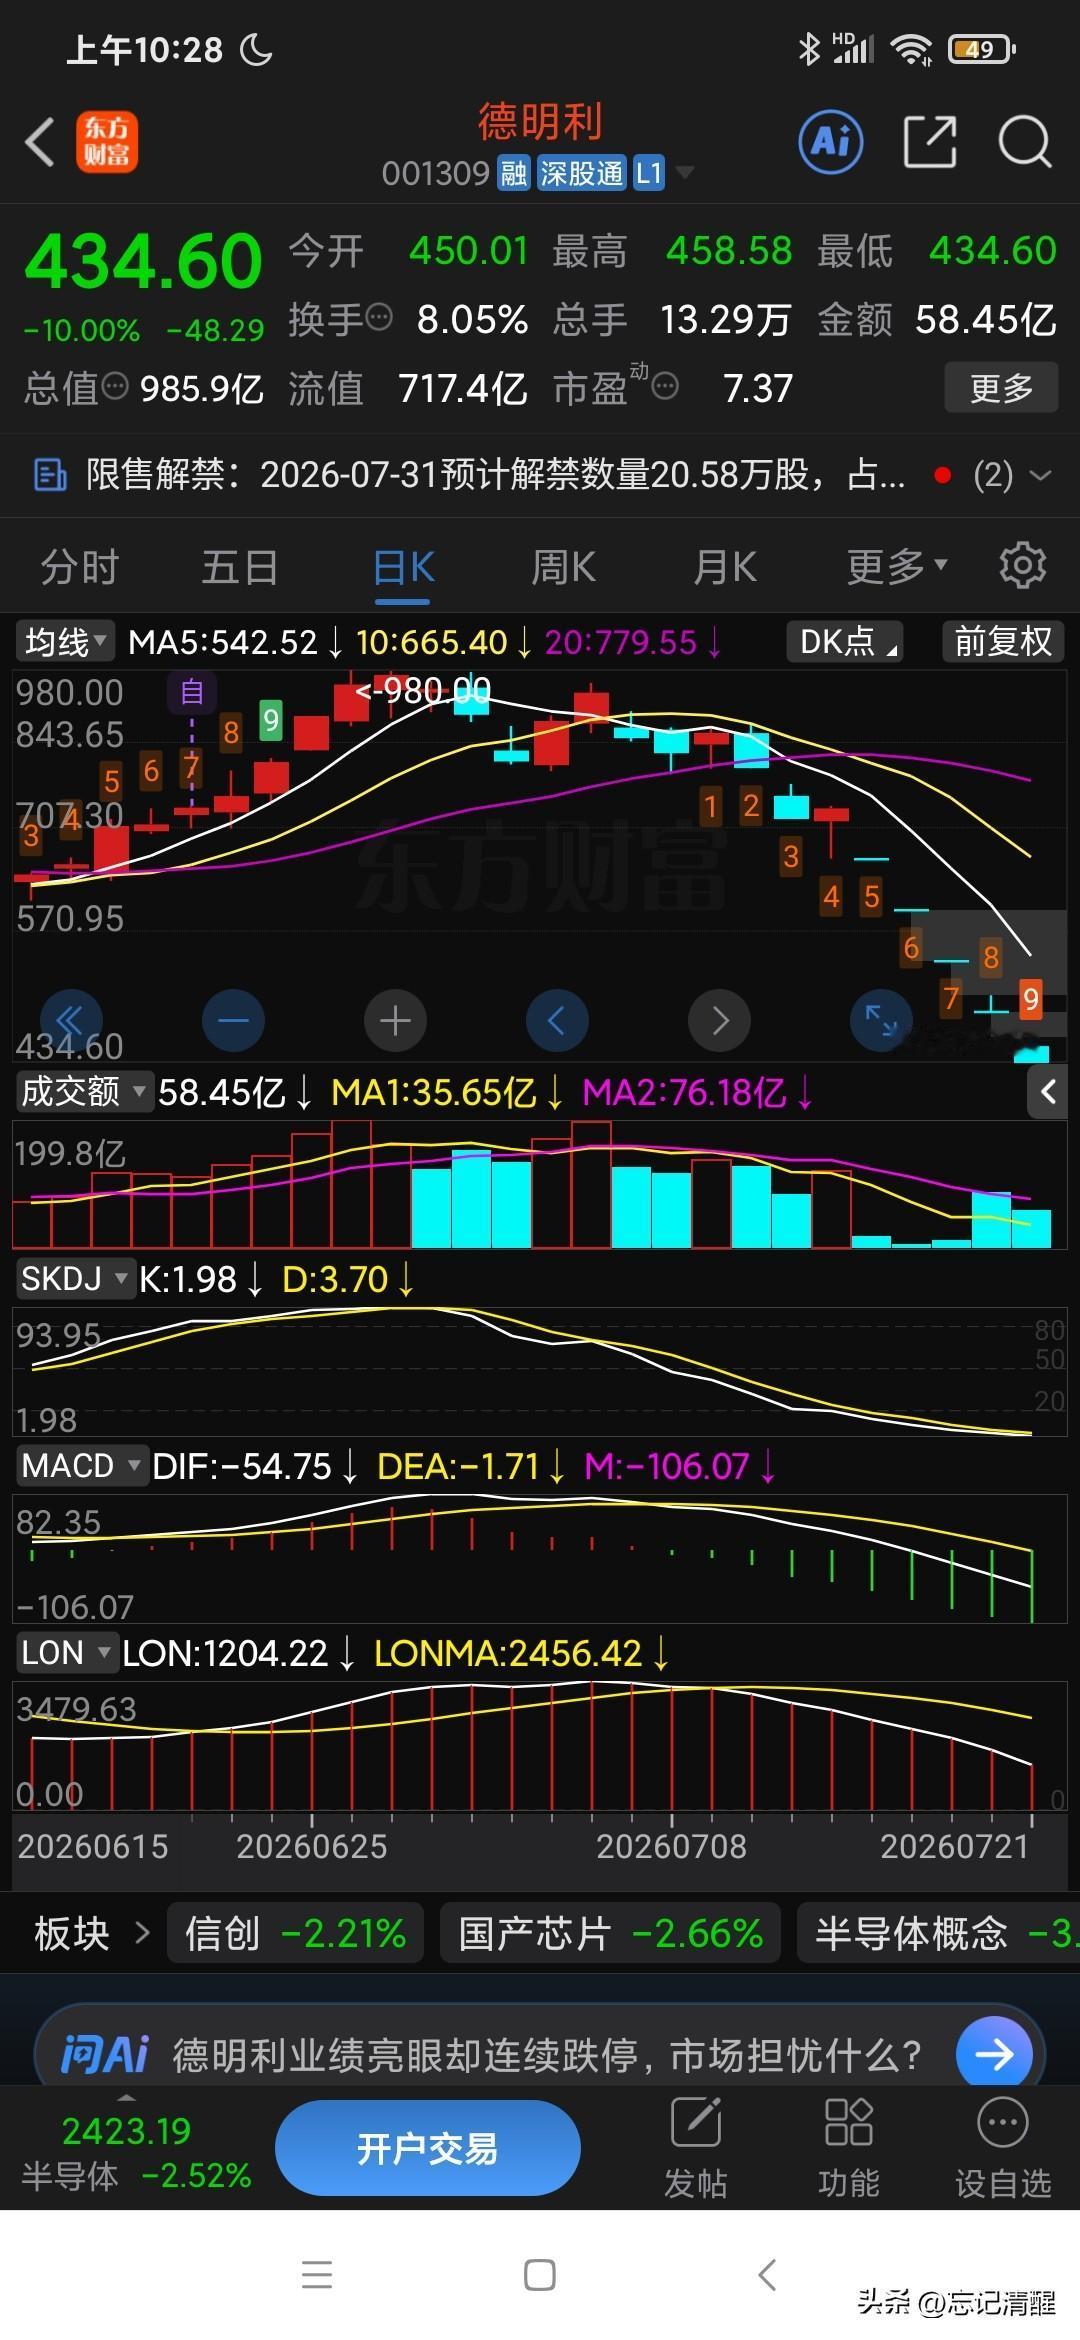This screenshot has width=1080, height=2340.
Task: Send the 问Ai question with arrow button
Action: (994, 2055)
